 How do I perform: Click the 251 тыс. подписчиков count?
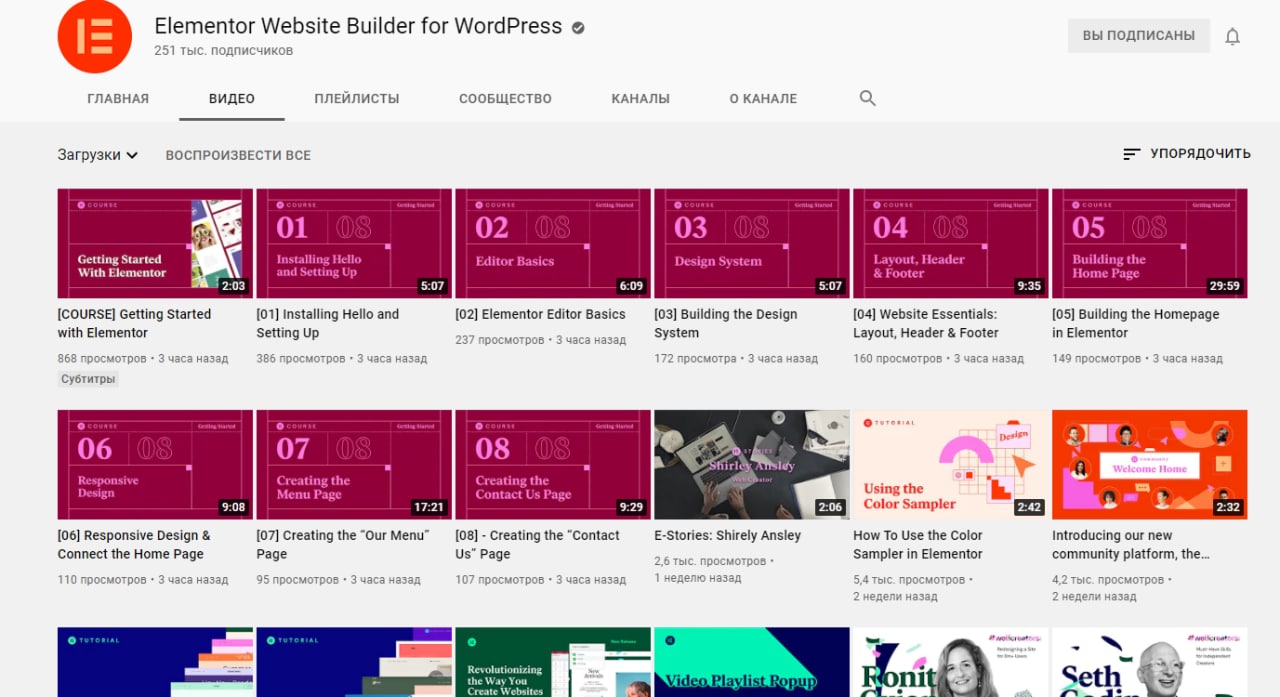pyautogui.click(x=224, y=50)
